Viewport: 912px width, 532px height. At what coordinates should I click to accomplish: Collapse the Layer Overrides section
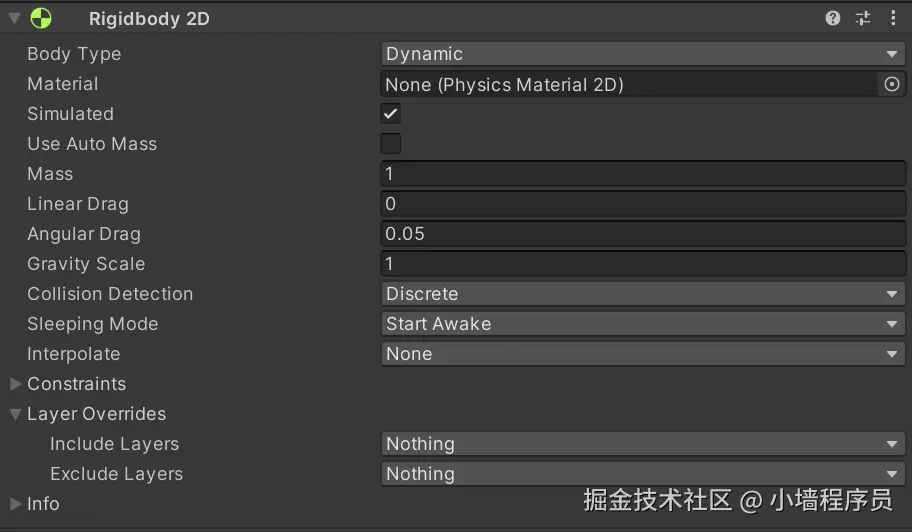pyautogui.click(x=15, y=414)
